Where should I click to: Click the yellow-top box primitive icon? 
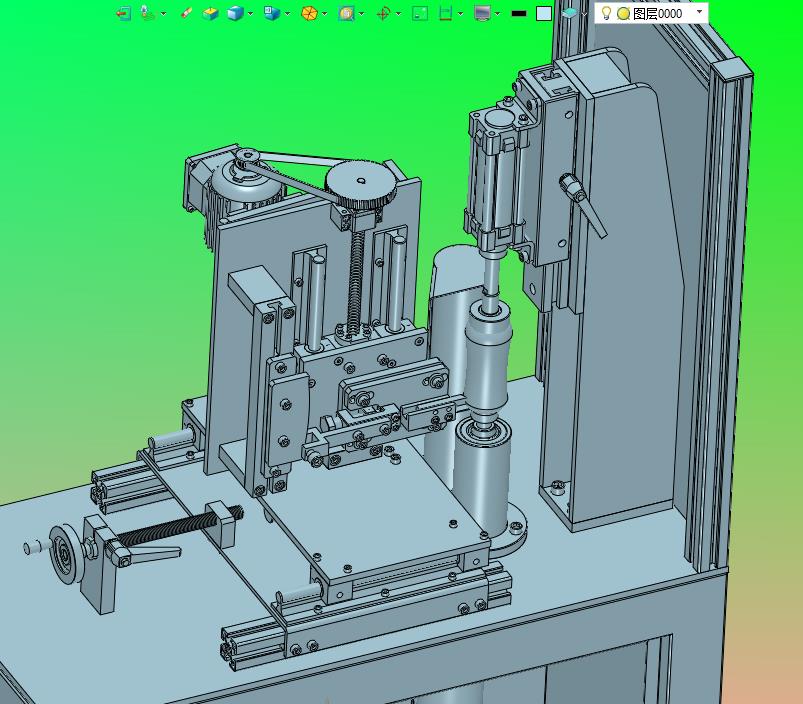coord(210,13)
